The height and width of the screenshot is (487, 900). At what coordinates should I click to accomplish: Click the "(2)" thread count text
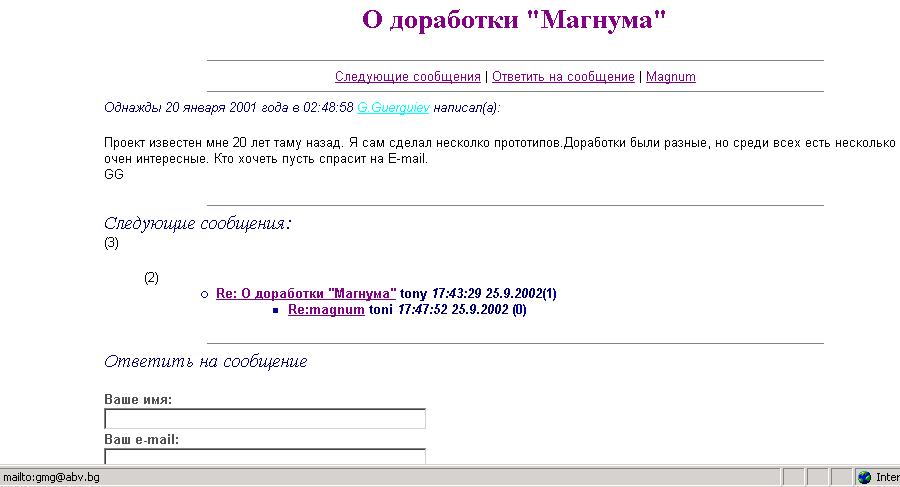pos(152,278)
